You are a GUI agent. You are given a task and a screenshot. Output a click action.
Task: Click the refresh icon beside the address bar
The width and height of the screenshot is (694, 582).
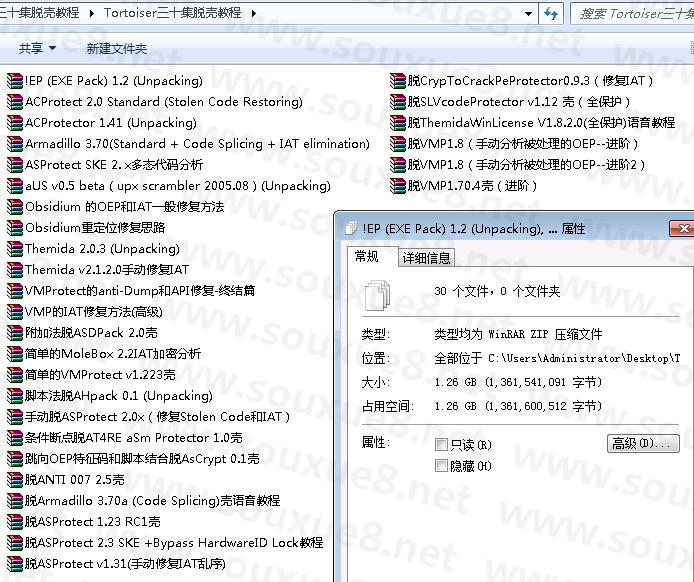point(551,13)
